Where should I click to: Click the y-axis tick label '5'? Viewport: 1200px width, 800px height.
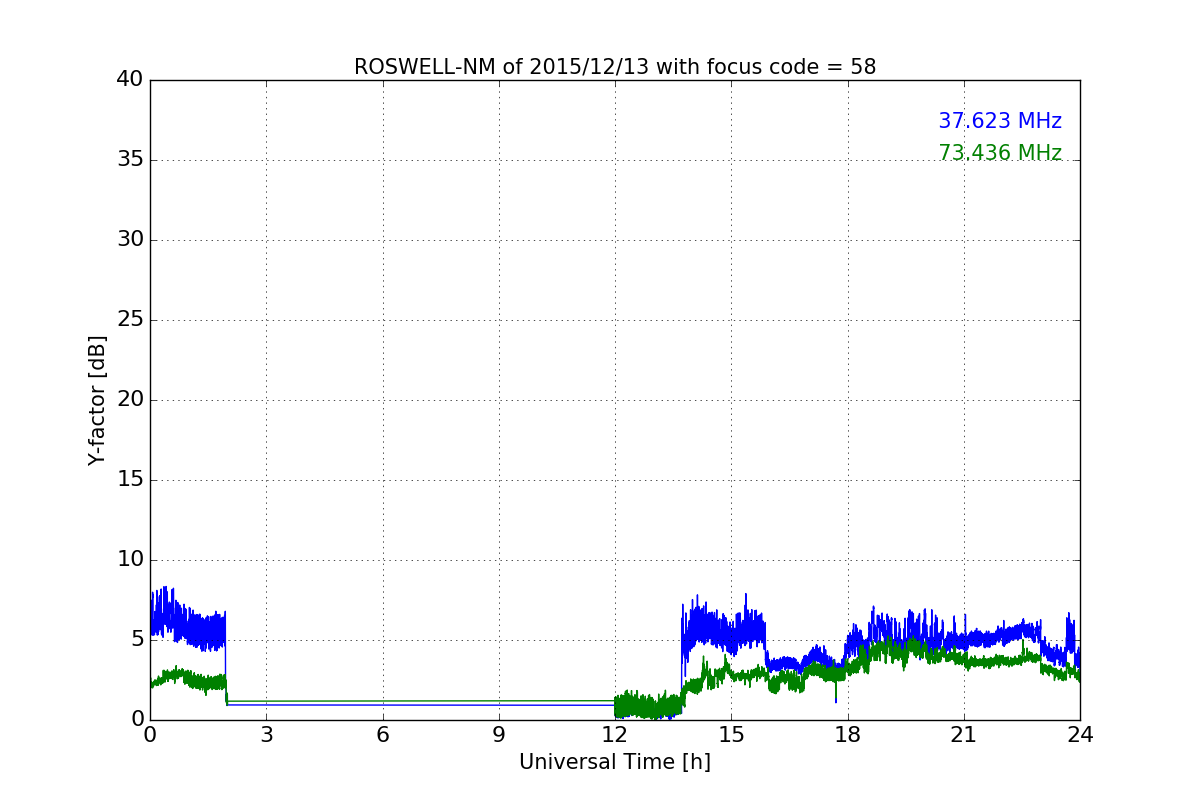pyautogui.click(x=138, y=640)
